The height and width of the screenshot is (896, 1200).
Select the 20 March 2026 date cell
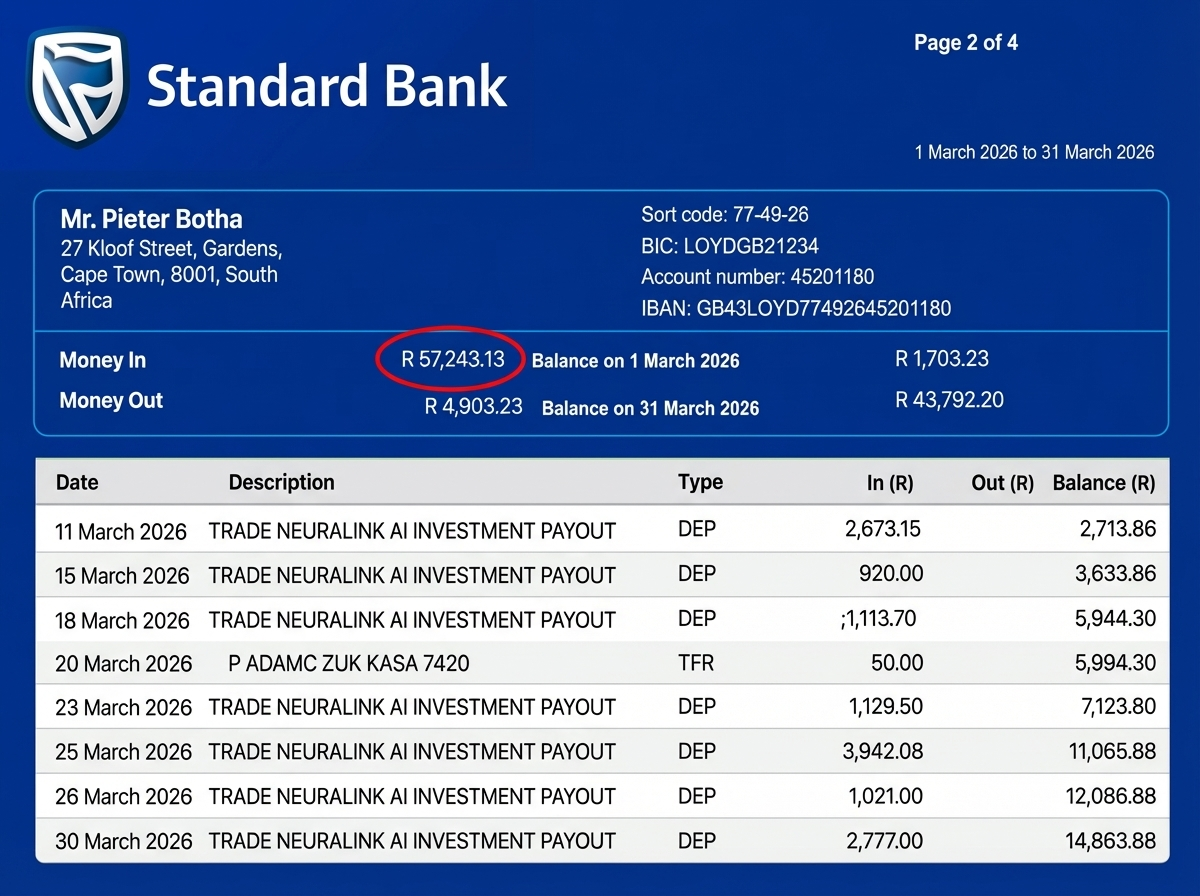tap(124, 664)
